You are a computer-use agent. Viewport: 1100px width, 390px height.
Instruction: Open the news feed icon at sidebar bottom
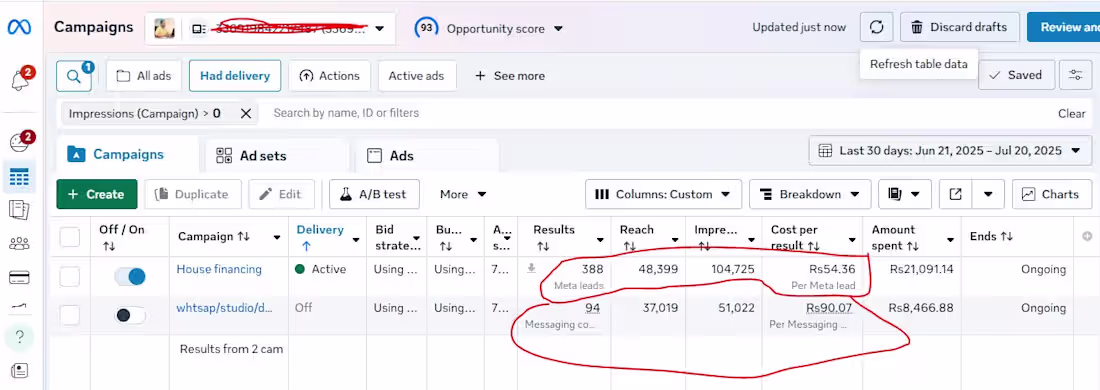19,370
